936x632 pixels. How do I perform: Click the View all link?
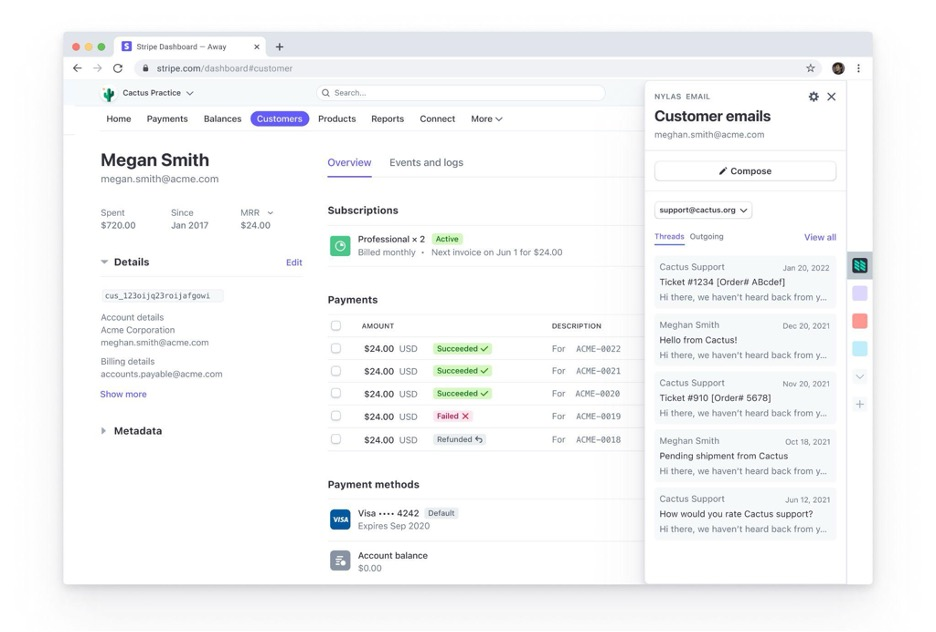(x=820, y=237)
